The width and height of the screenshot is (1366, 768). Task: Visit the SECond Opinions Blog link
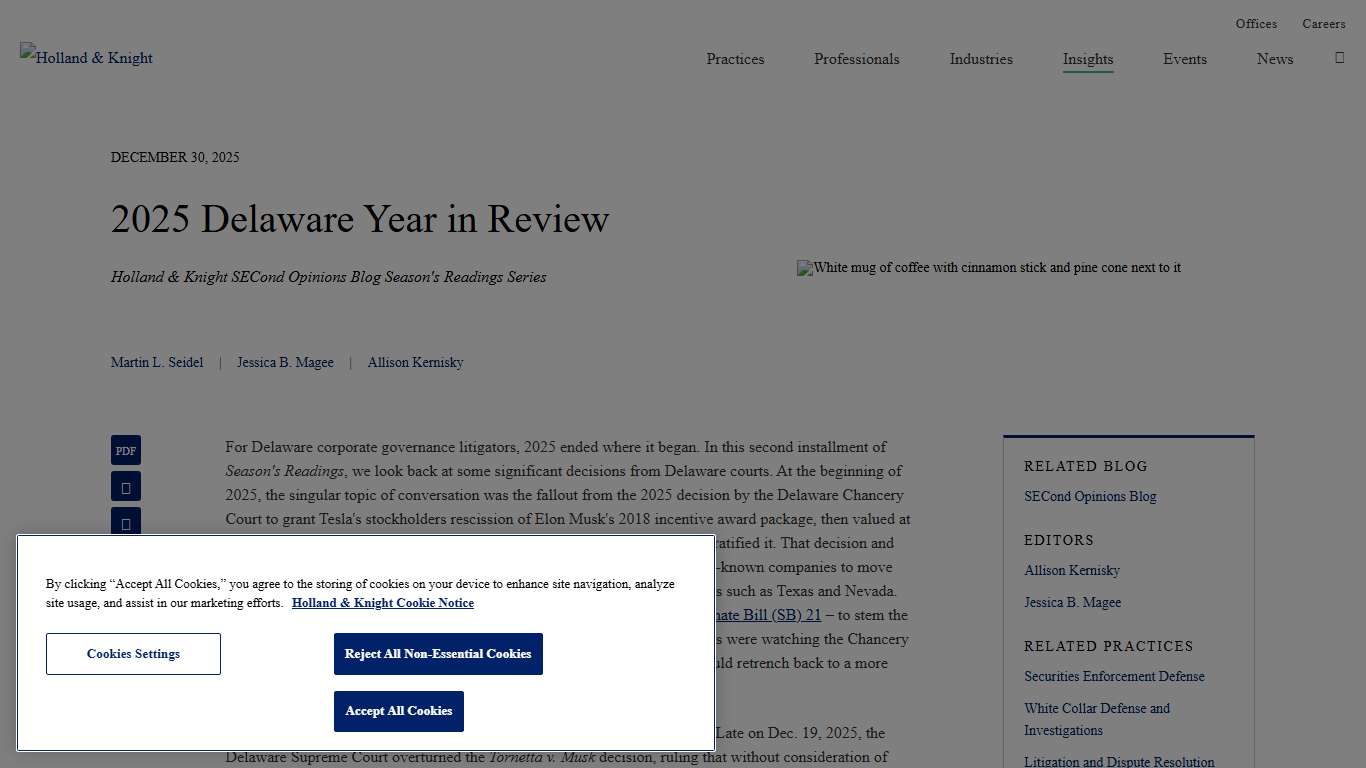point(1090,496)
